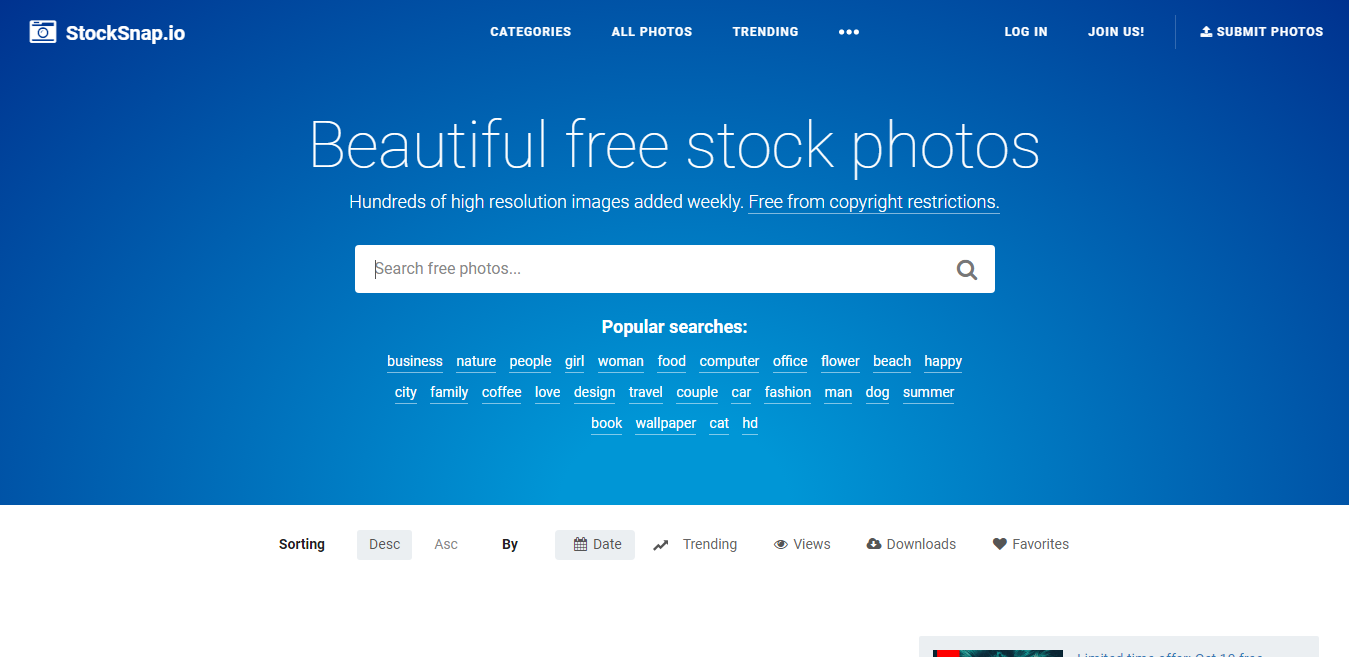This screenshot has width=1349, height=657.
Task: Click the Join Us! link
Action: [1116, 32]
